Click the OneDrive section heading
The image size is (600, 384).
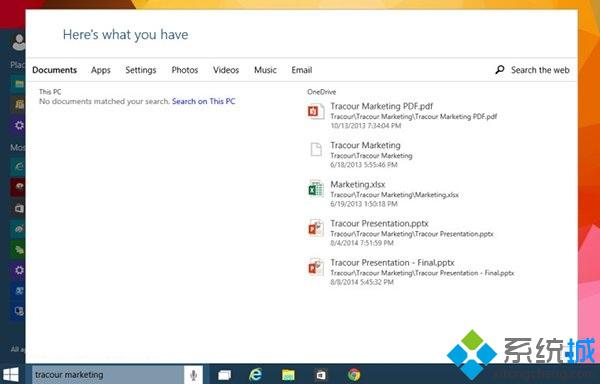coord(321,92)
